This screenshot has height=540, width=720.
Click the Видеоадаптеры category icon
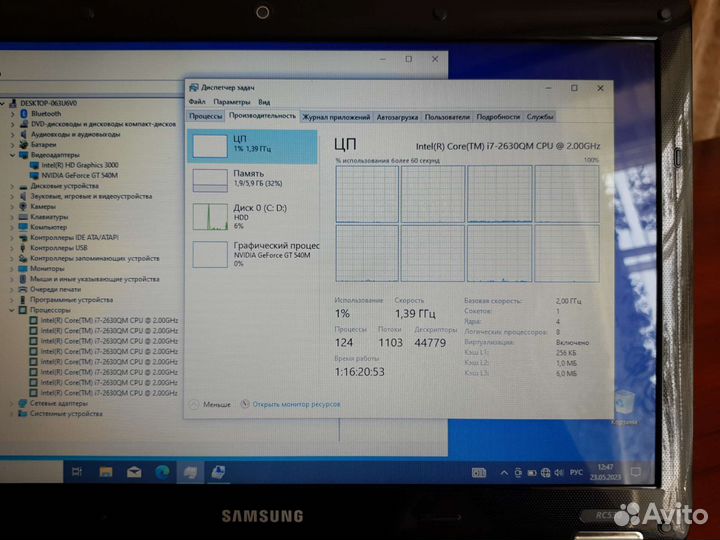pyautogui.click(x=24, y=155)
